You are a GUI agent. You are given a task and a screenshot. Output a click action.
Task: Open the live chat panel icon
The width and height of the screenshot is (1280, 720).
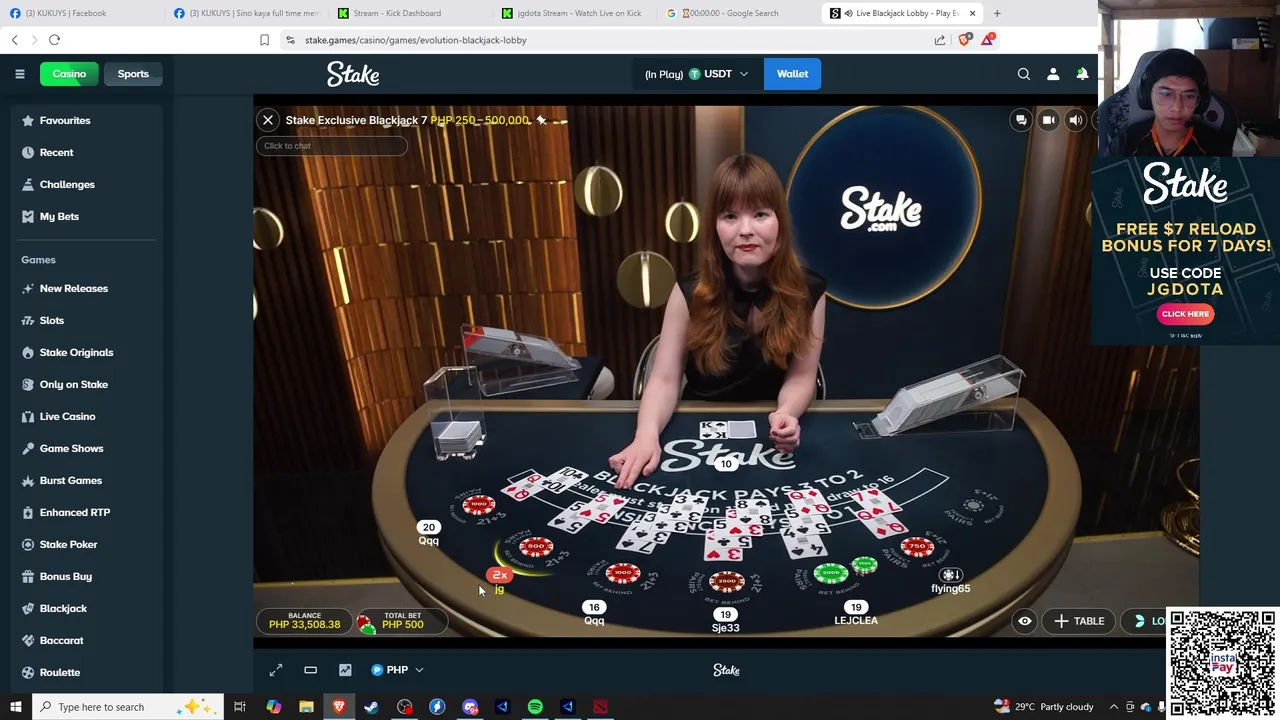[1021, 120]
